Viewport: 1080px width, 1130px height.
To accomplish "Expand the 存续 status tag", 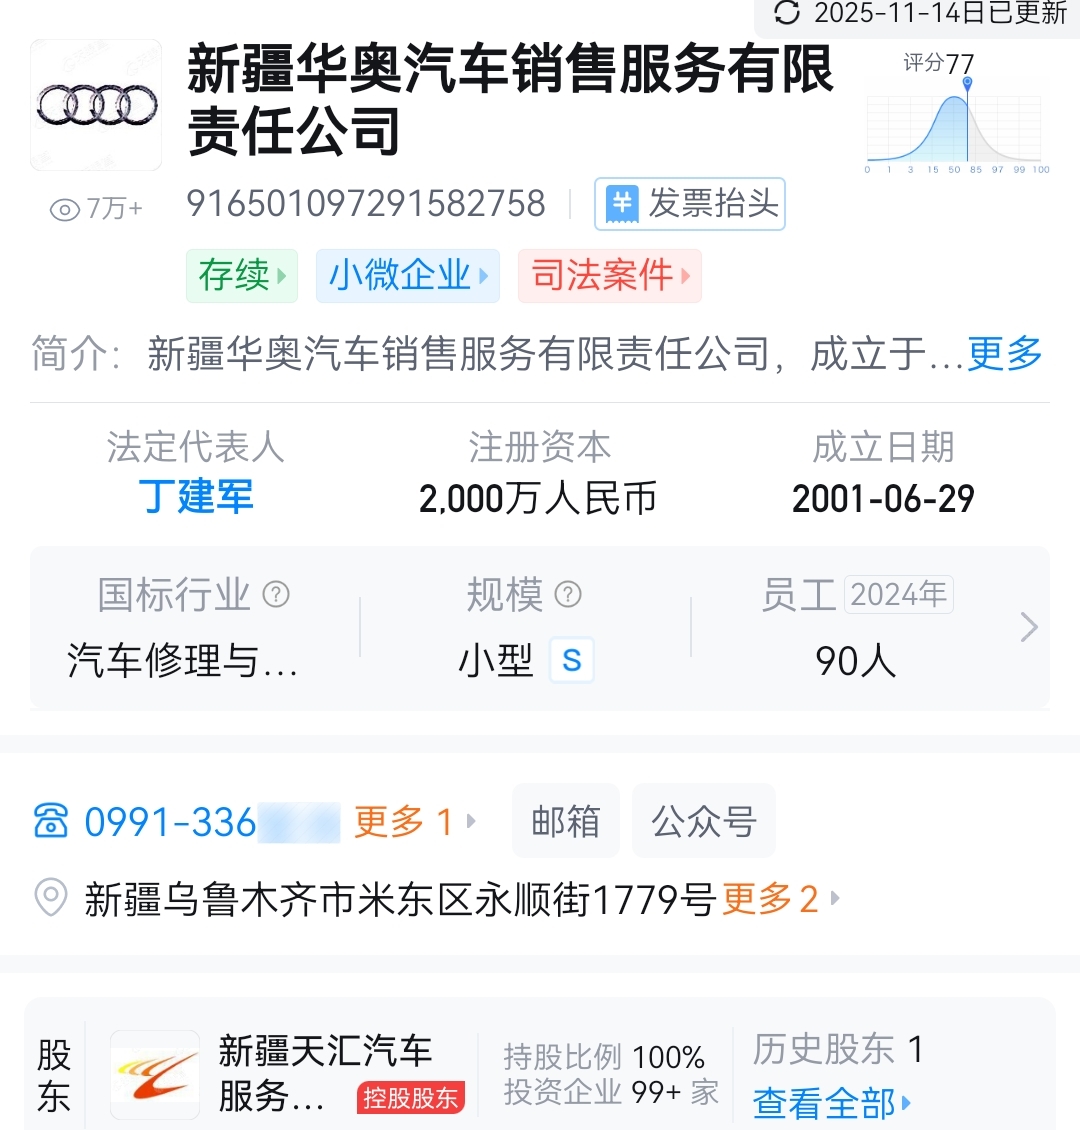I will 242,276.
